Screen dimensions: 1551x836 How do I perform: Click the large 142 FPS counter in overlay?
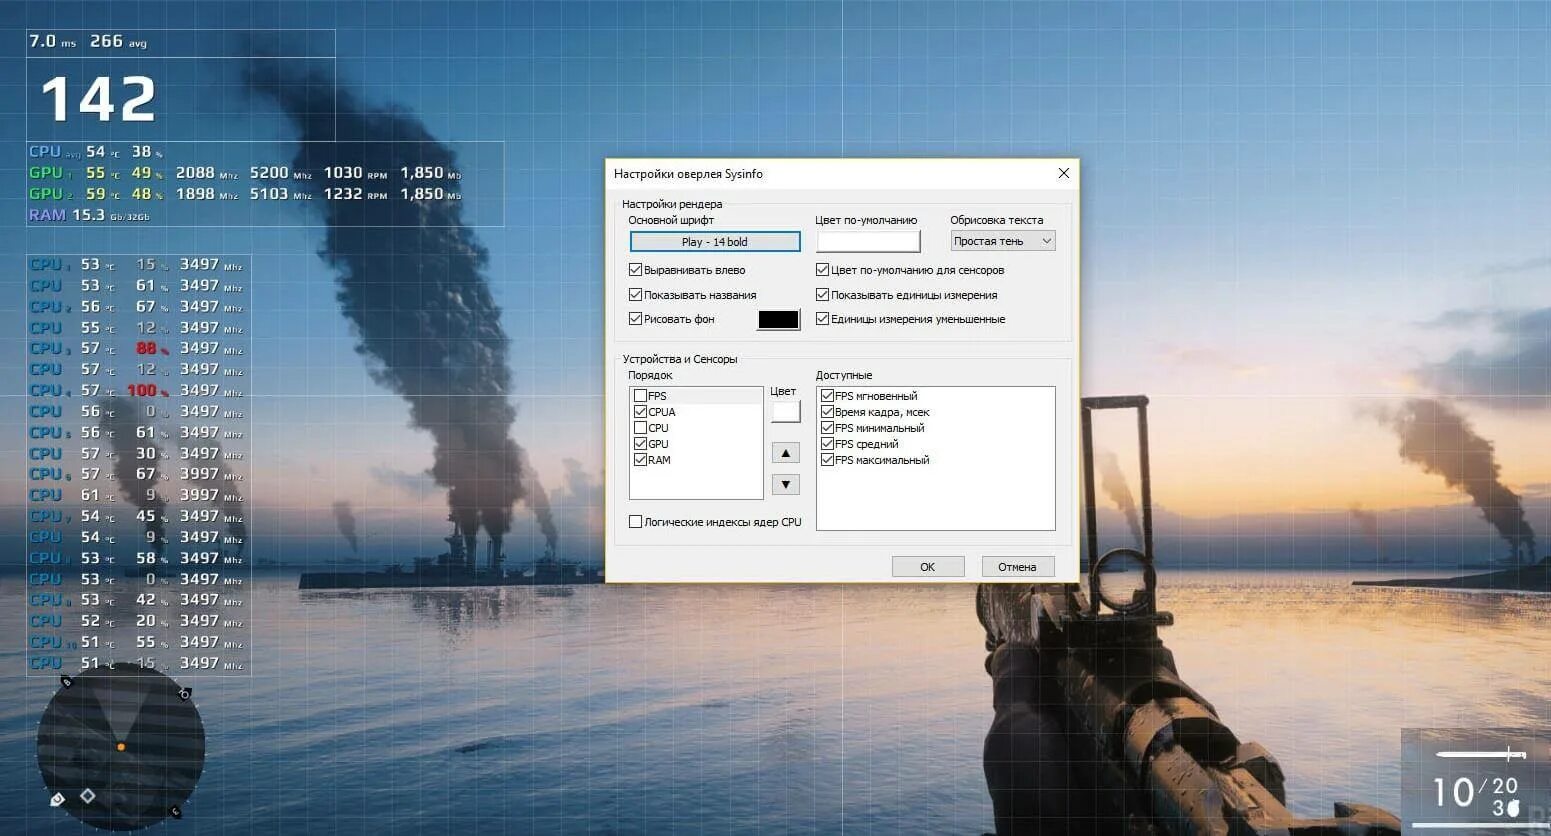[x=99, y=100]
